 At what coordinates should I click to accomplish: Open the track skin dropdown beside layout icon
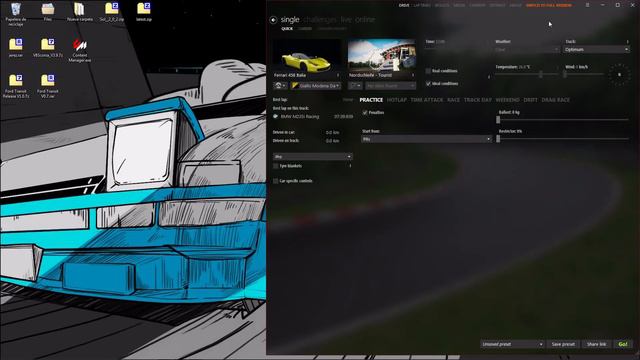click(390, 86)
